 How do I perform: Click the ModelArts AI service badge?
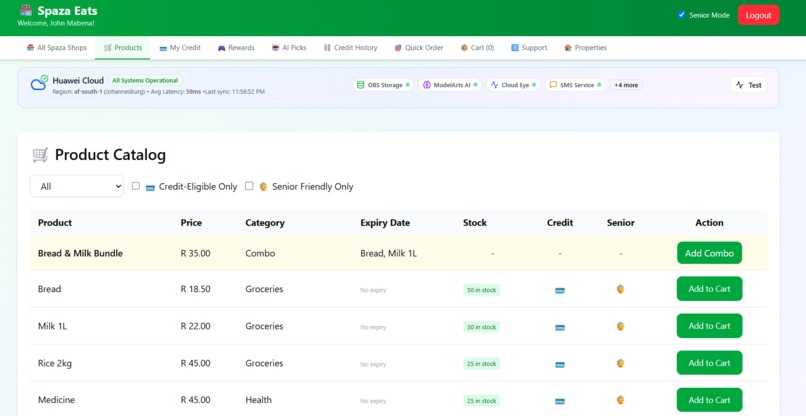[450, 85]
